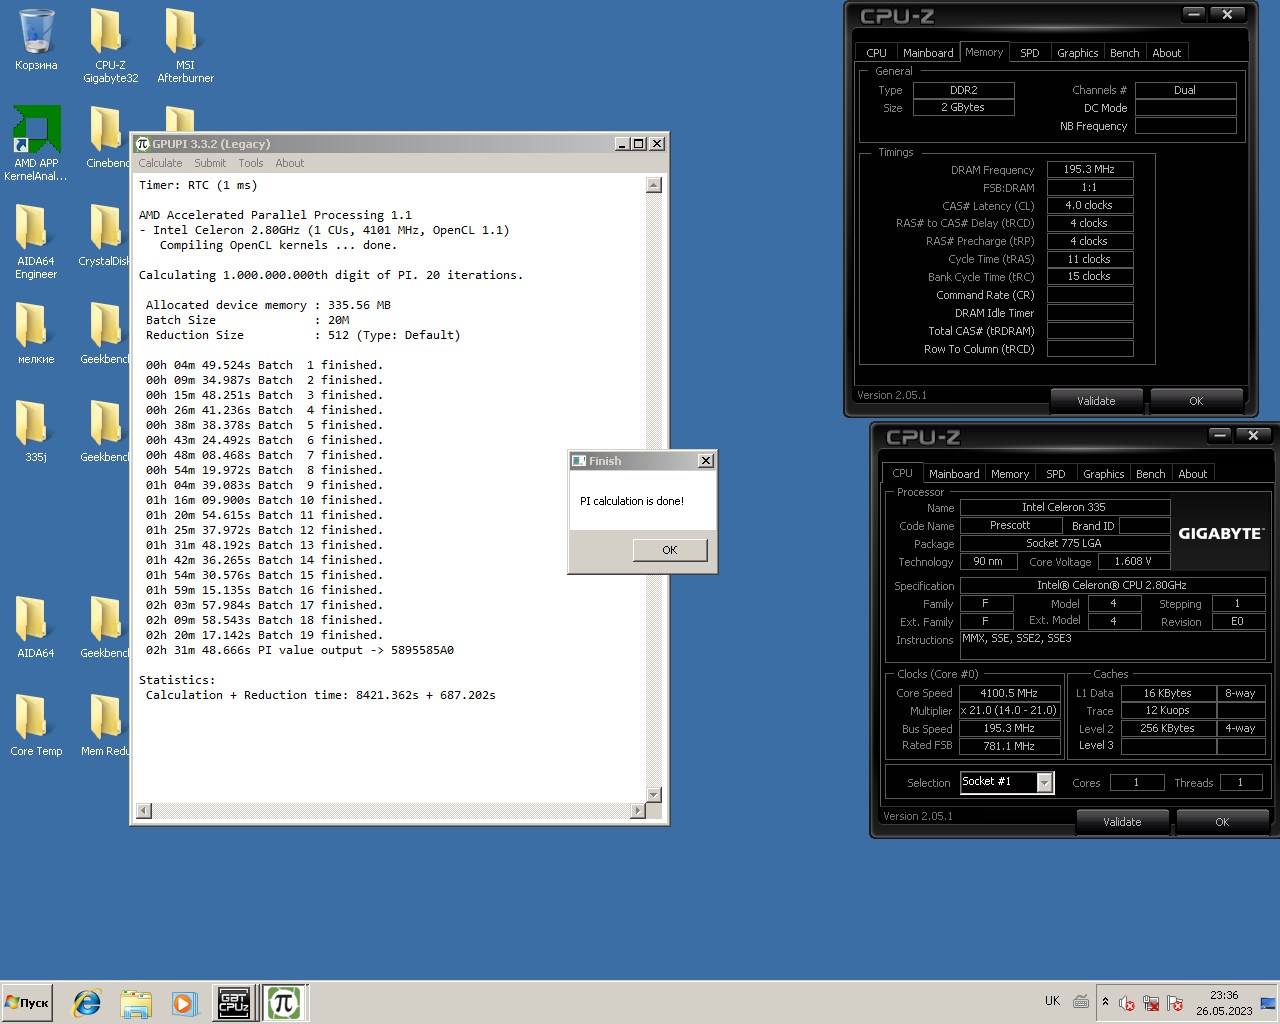Confirm OK in the Finish dialog
The height and width of the screenshot is (1024, 1280).
click(x=670, y=550)
